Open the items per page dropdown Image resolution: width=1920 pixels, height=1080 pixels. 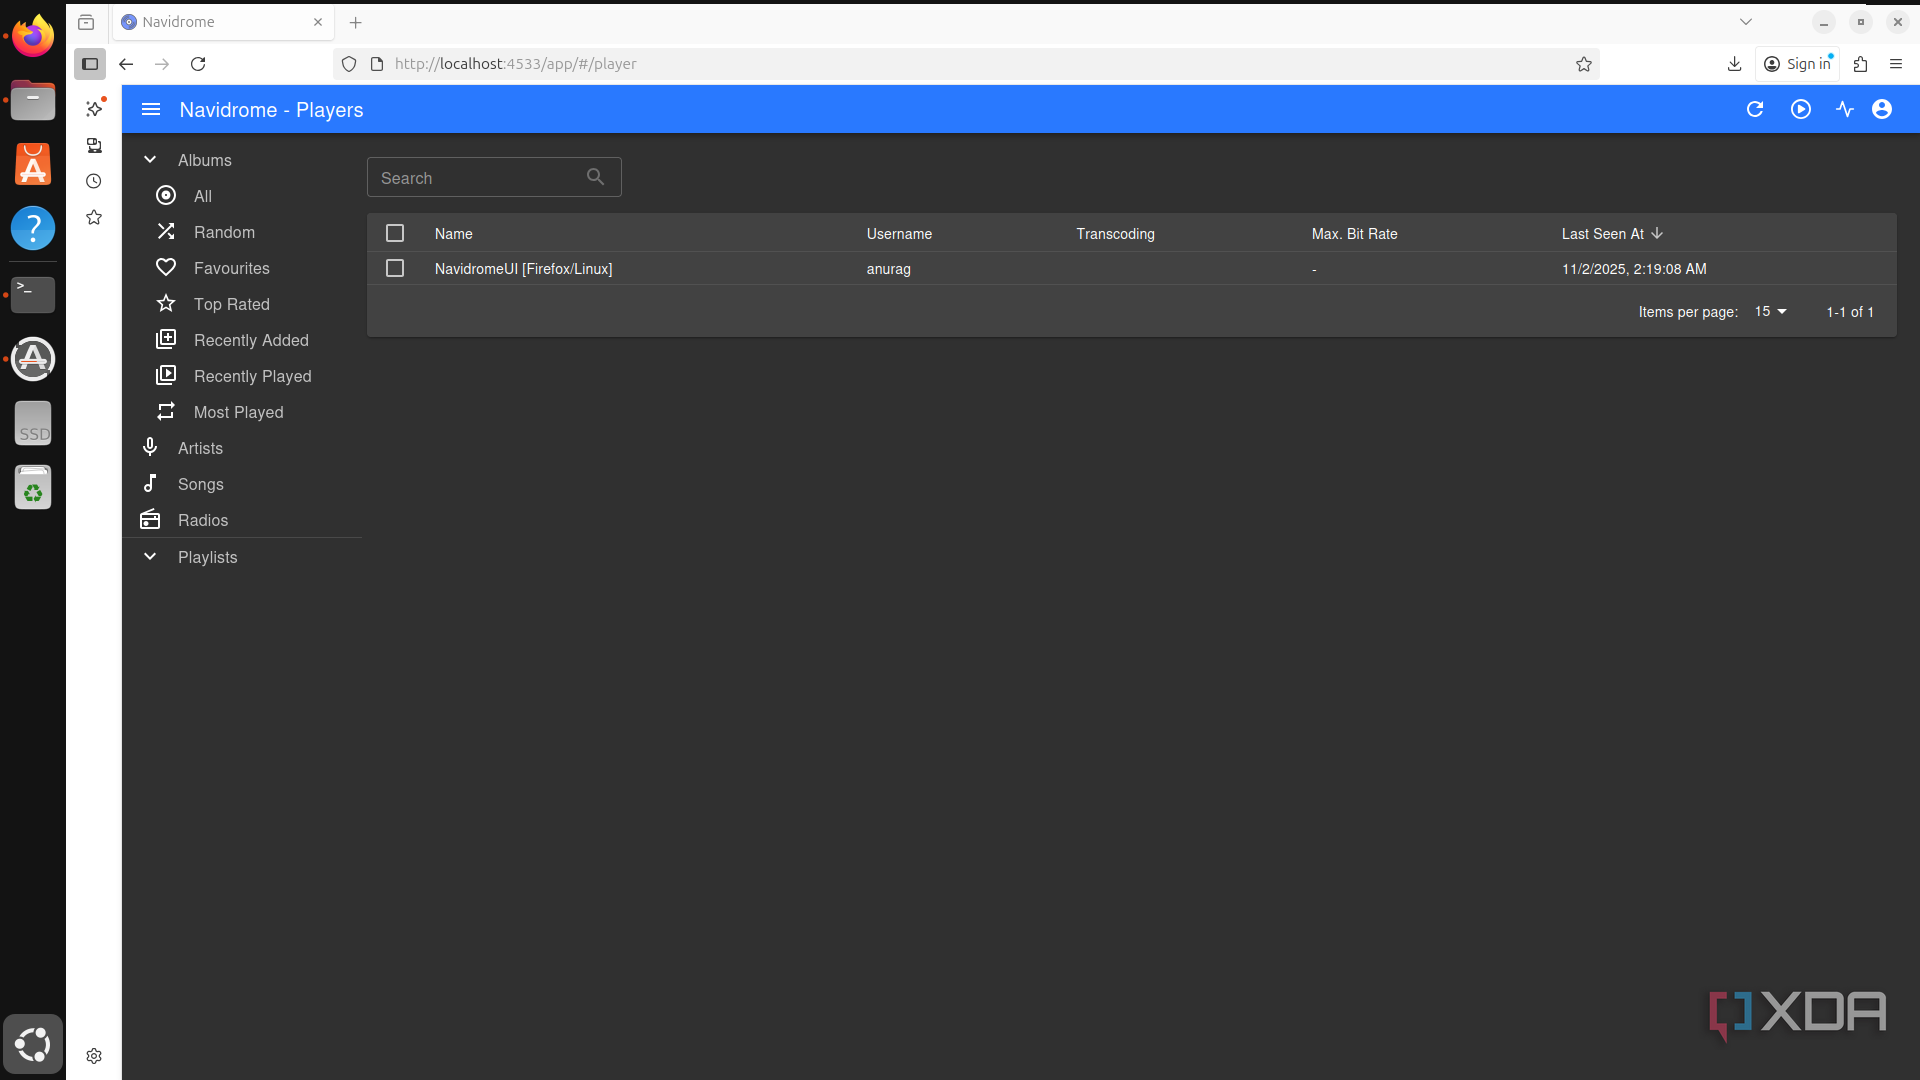1771,312
